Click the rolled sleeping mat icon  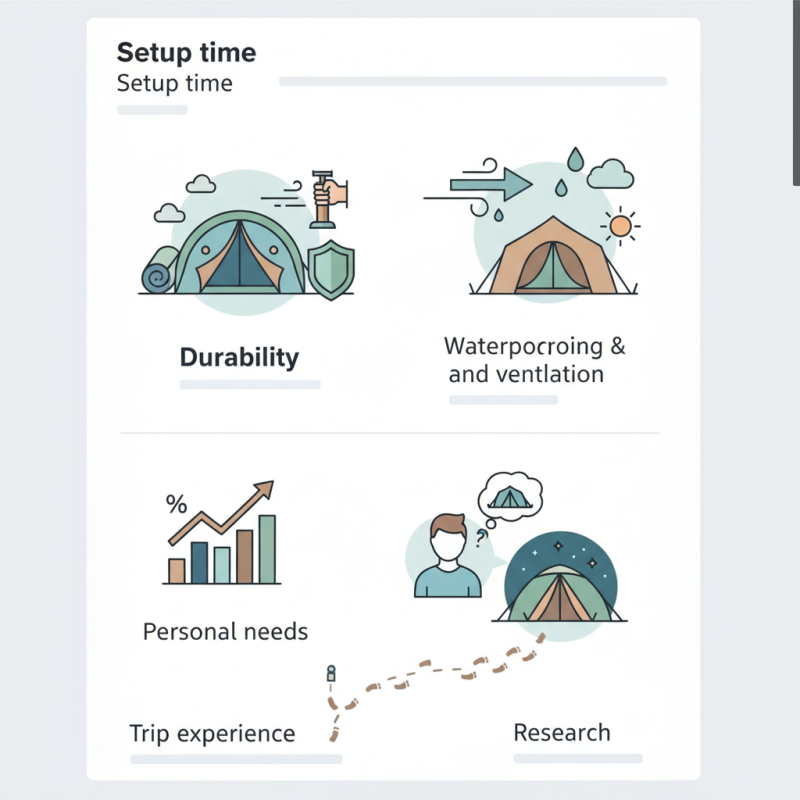(160, 270)
